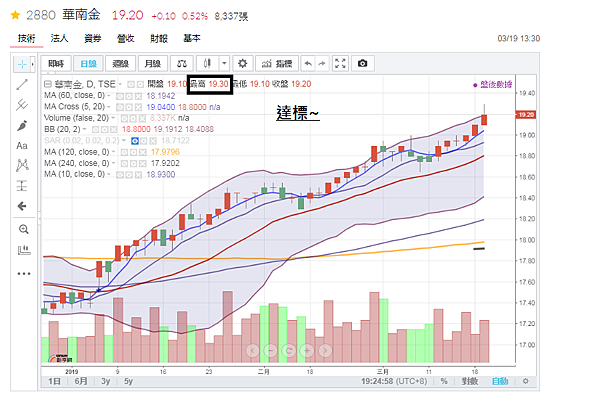Click the back arrow in left toolbar
This screenshot has height=400, width=600.
(x=22, y=206)
